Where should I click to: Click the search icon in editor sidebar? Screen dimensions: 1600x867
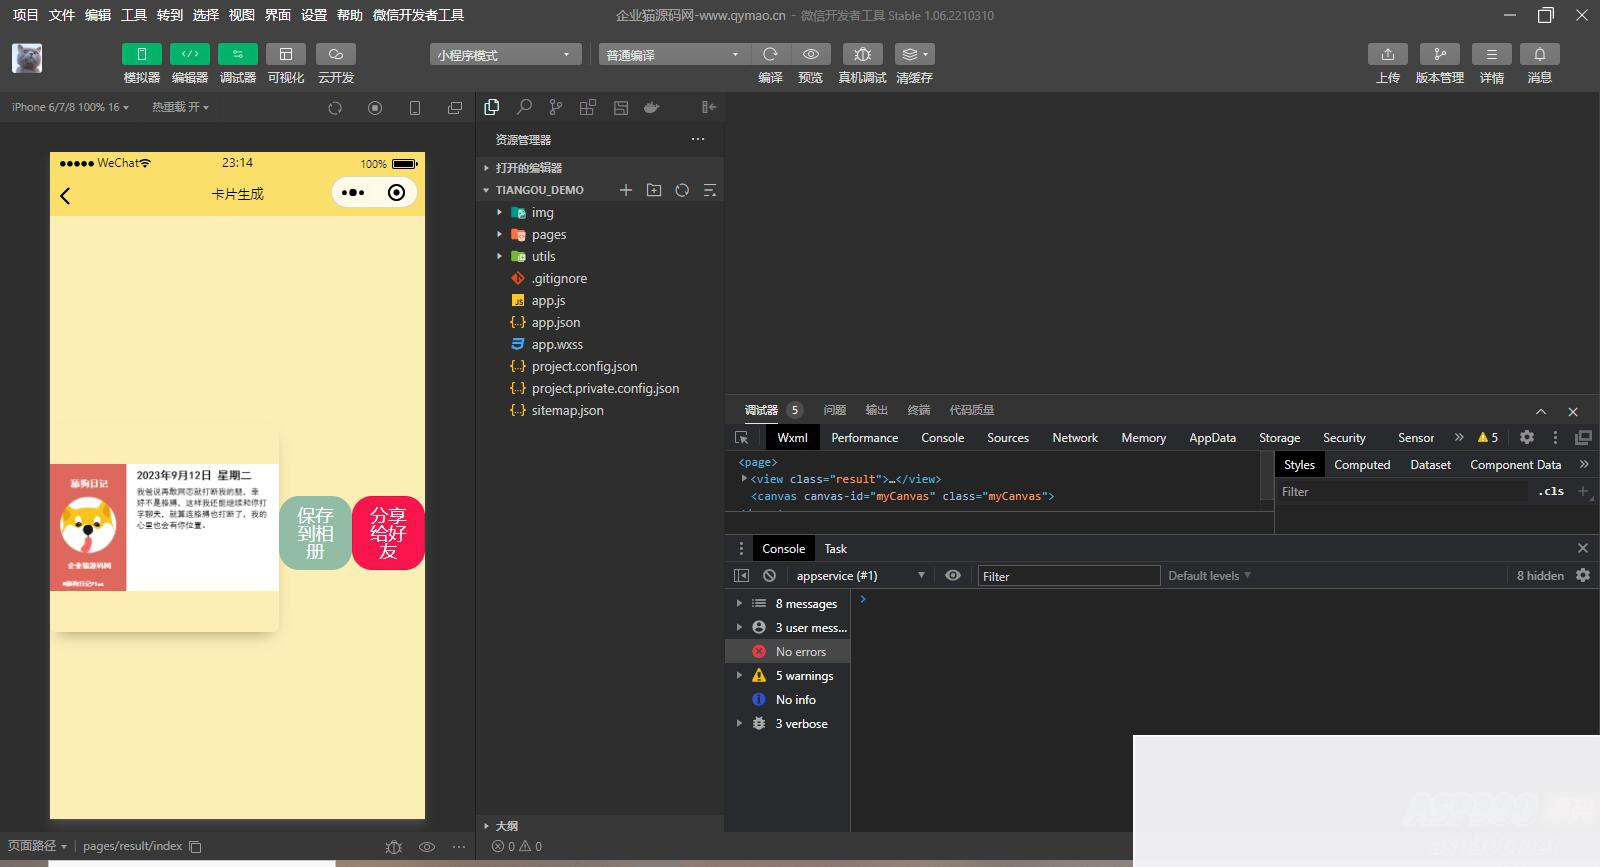click(524, 107)
